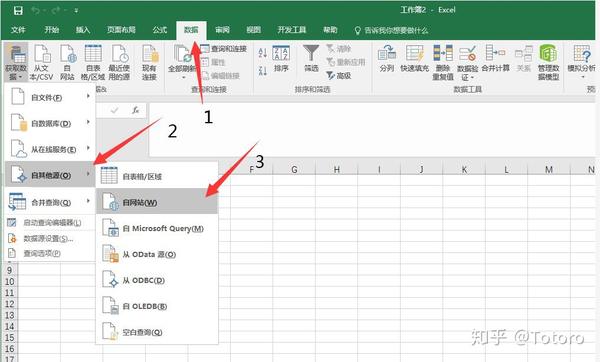Open the Customize Quick Access Toolbar dropdown
Screen dimensions: 600x362
76,11
